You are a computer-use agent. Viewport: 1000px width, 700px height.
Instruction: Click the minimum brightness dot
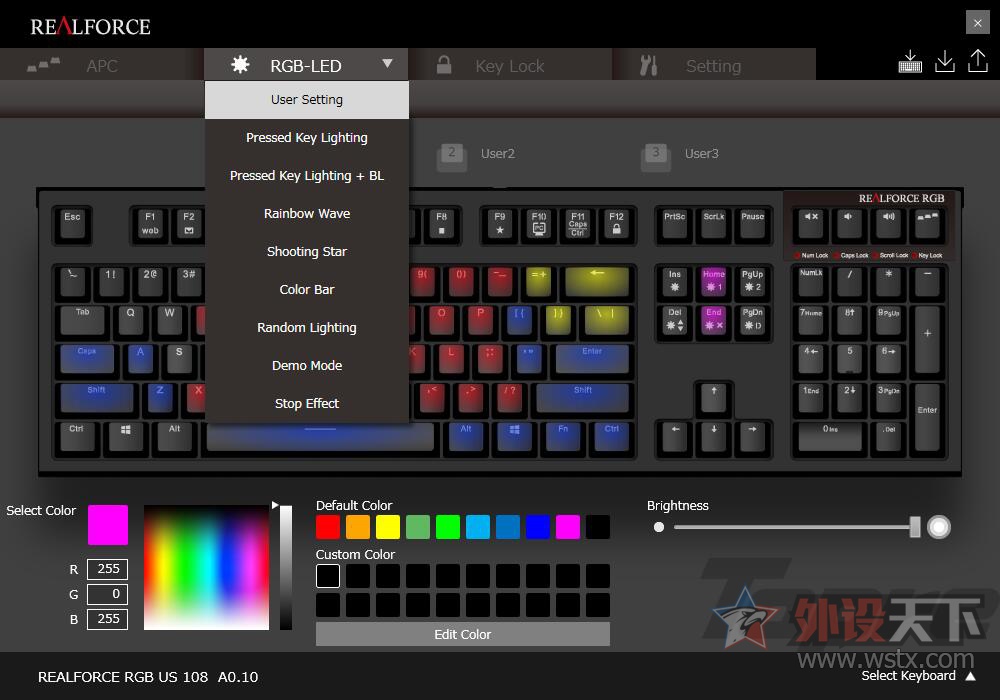pyautogui.click(x=659, y=527)
